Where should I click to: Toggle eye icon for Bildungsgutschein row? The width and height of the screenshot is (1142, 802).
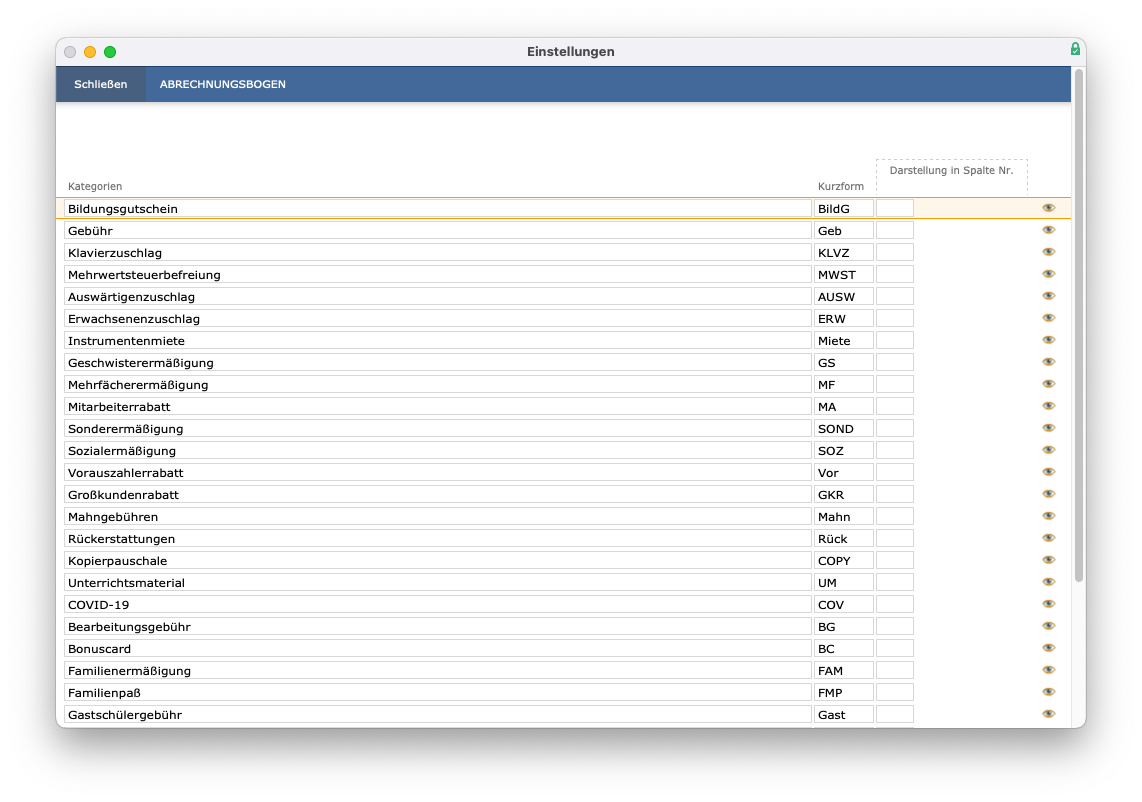pos(1049,208)
